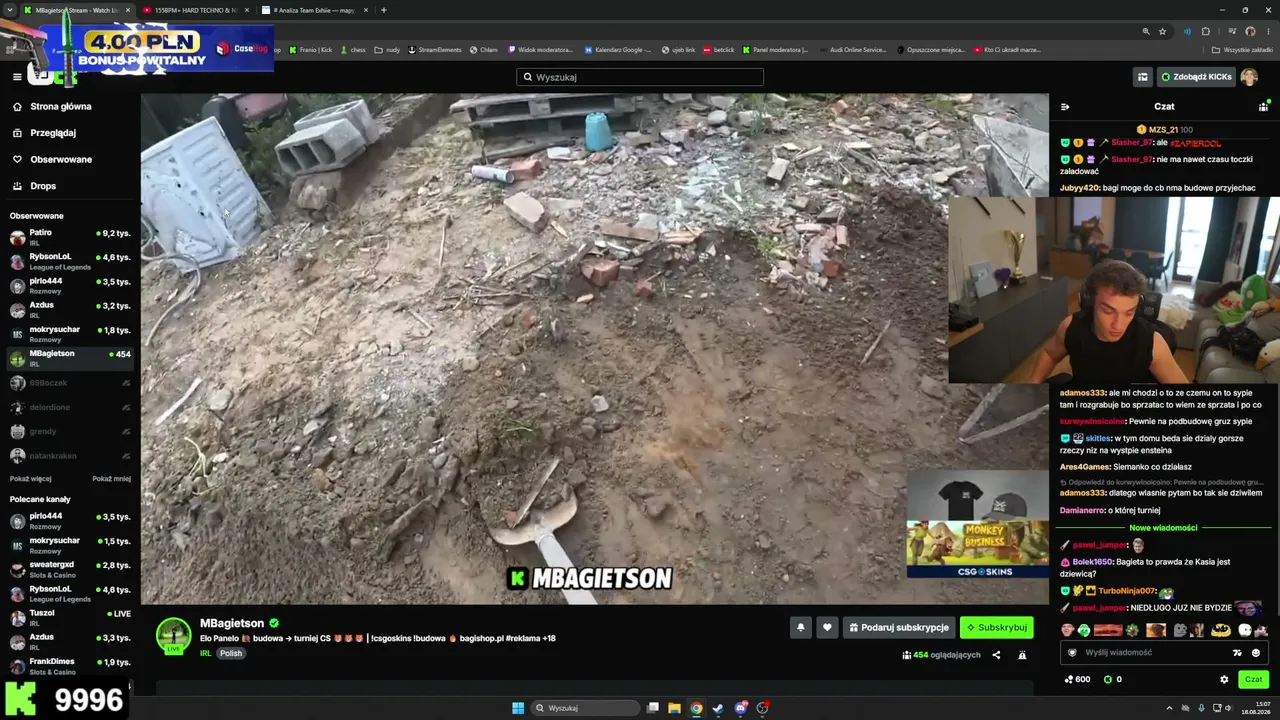This screenshot has height=720, width=1280.
Task: Show hidden system tray icons
Action: 1169,708
